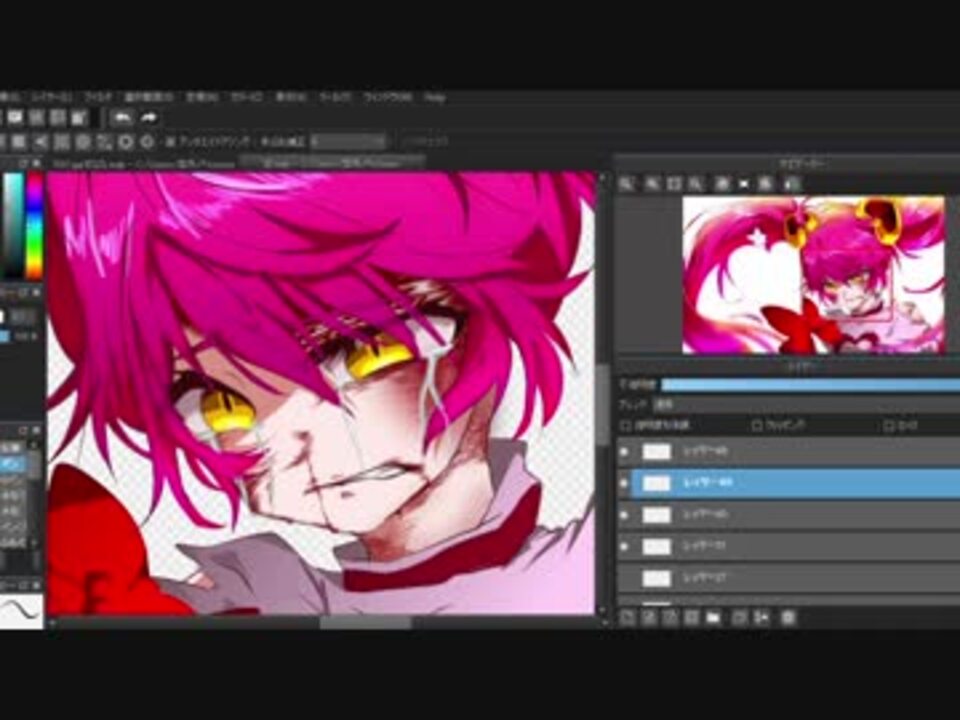The width and height of the screenshot is (960, 720).
Task: Click the second icon in the Navigator toolbar
Action: coord(651,183)
